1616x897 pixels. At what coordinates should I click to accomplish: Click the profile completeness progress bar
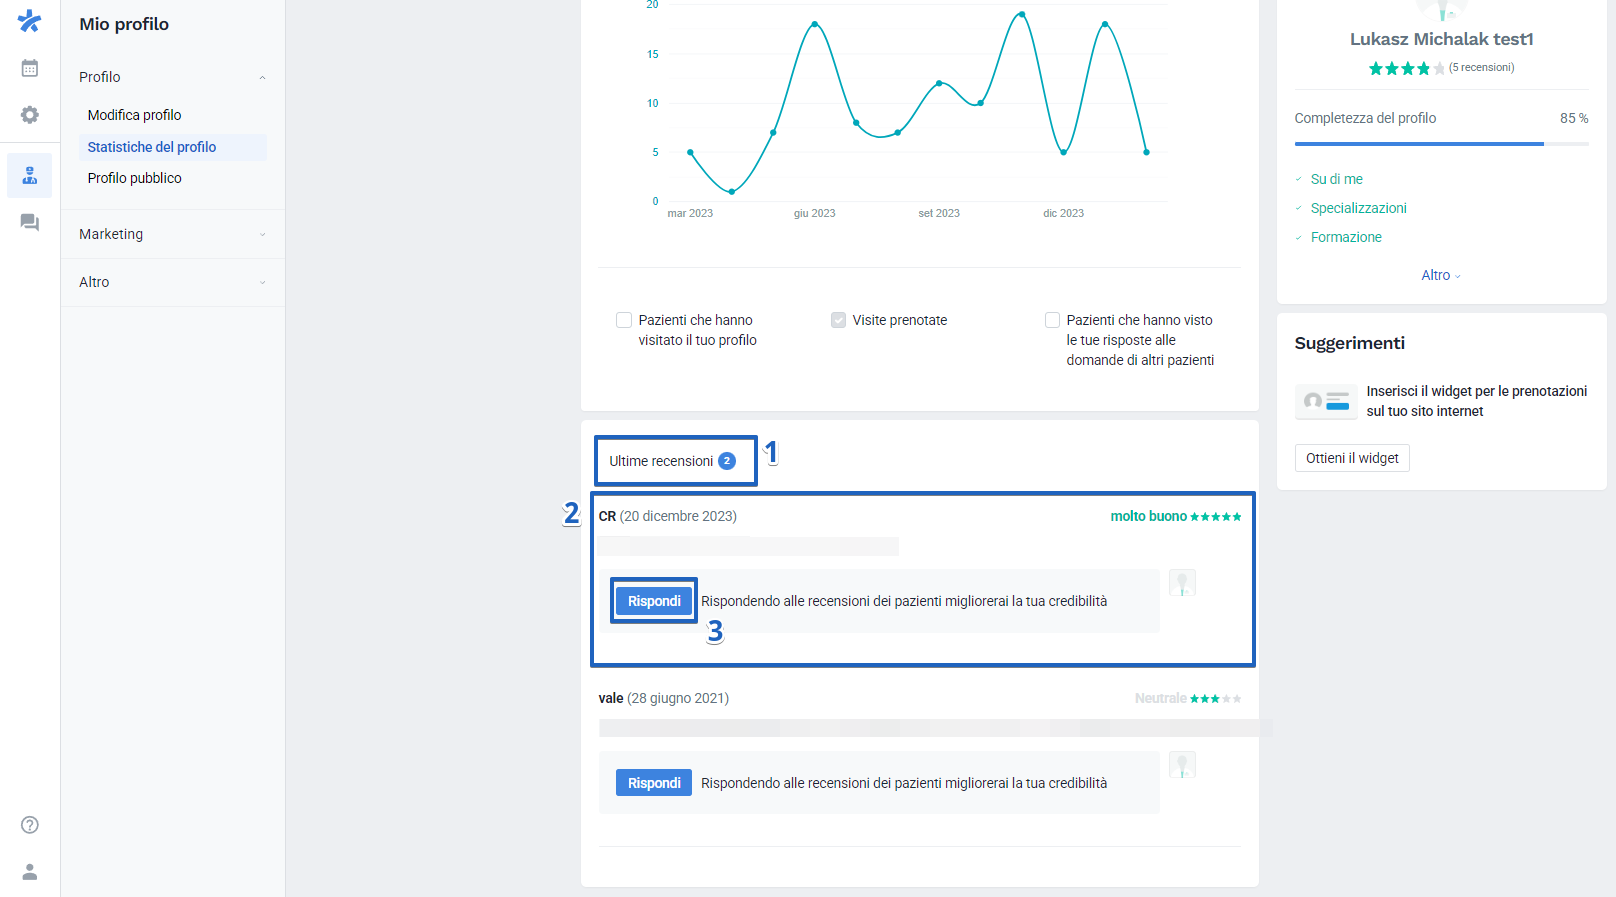pos(1441,144)
